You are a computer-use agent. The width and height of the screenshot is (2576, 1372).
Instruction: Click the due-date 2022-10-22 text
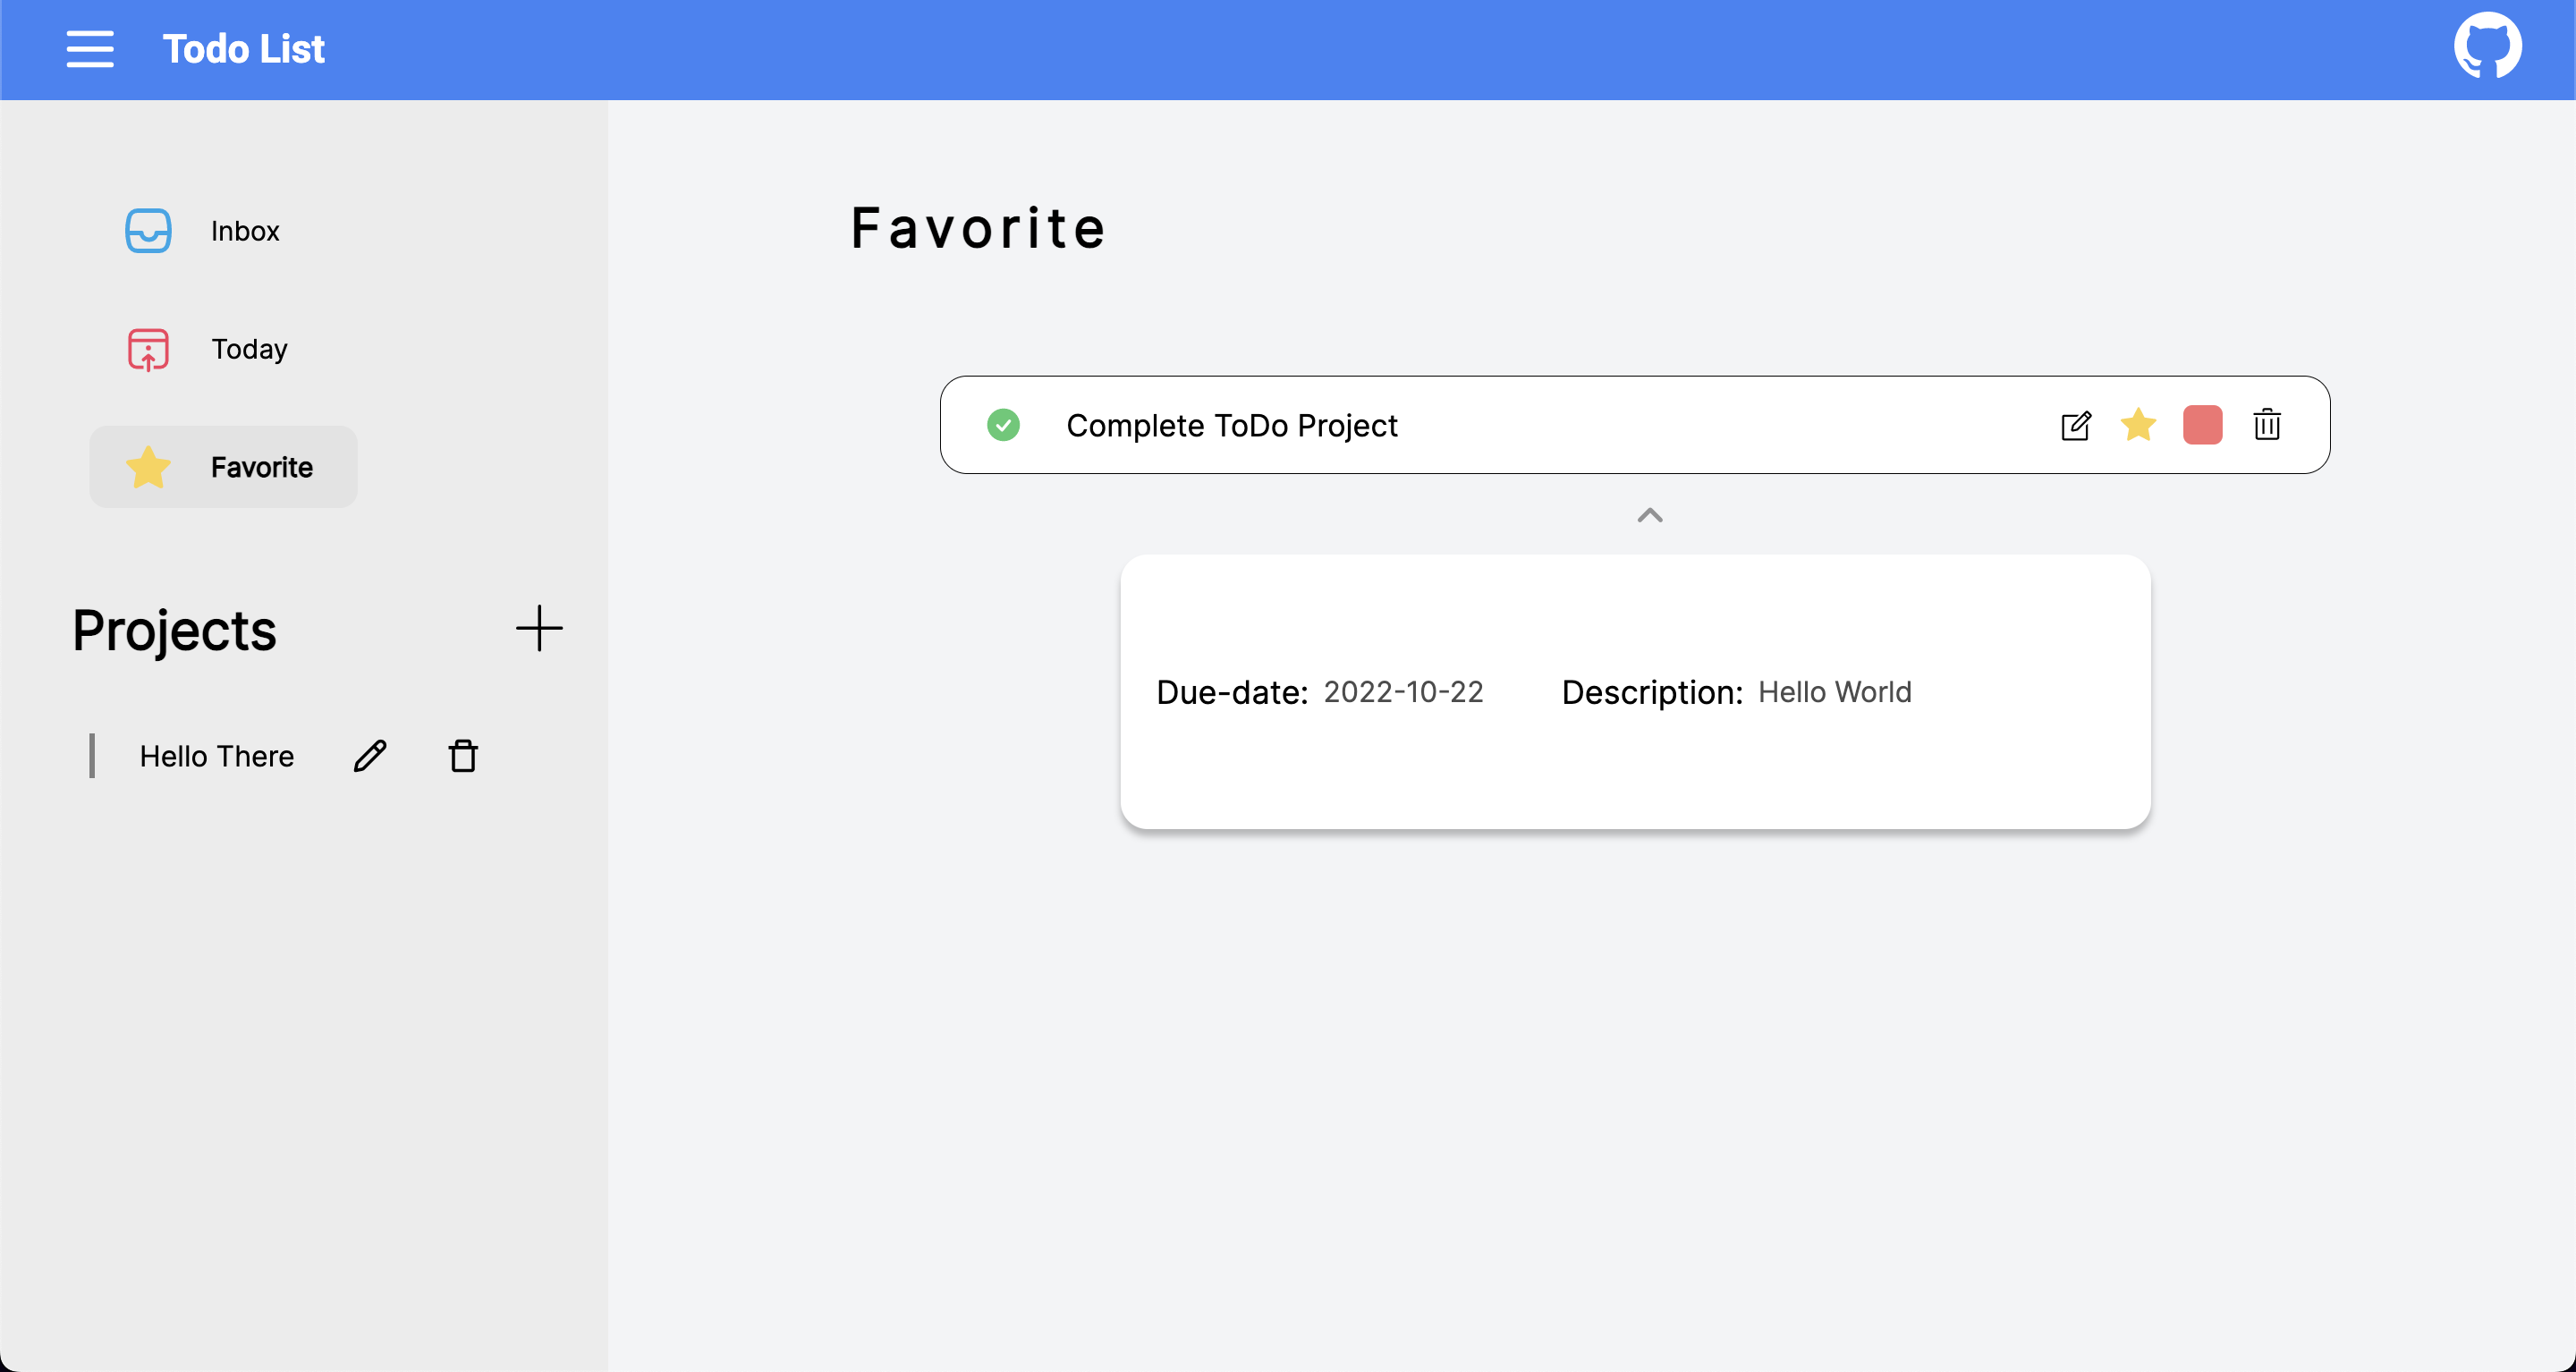1403,691
